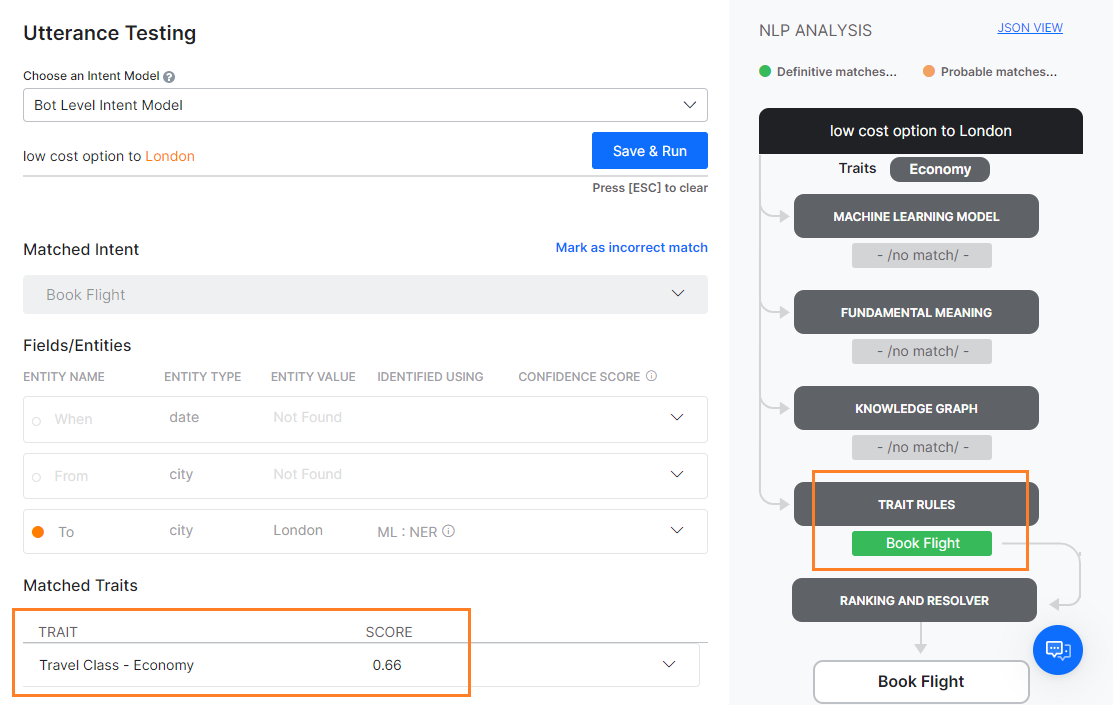This screenshot has width=1113, height=705.
Task: Expand the To city London entity row
Action: pyautogui.click(x=677, y=530)
